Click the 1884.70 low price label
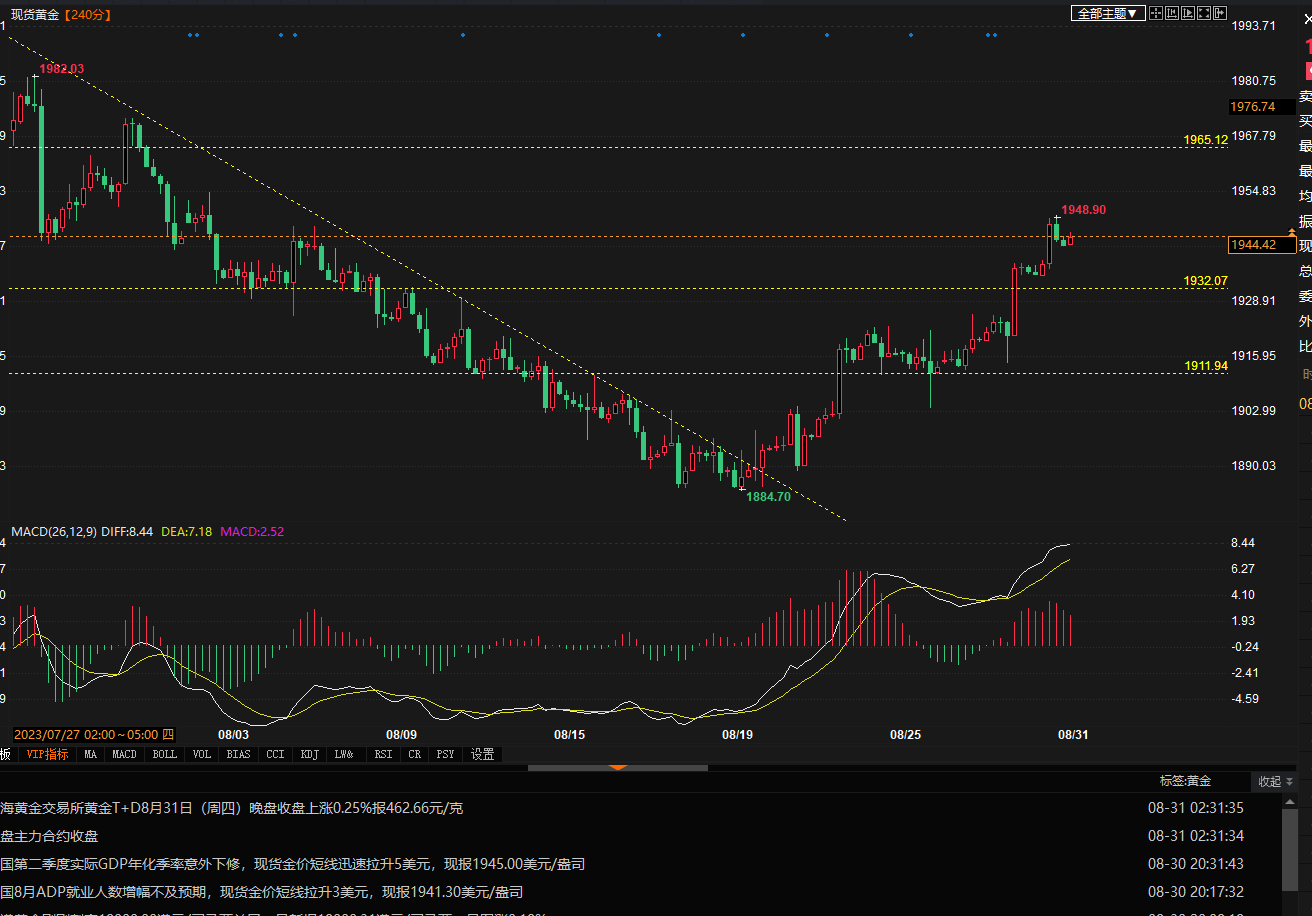 click(x=768, y=496)
